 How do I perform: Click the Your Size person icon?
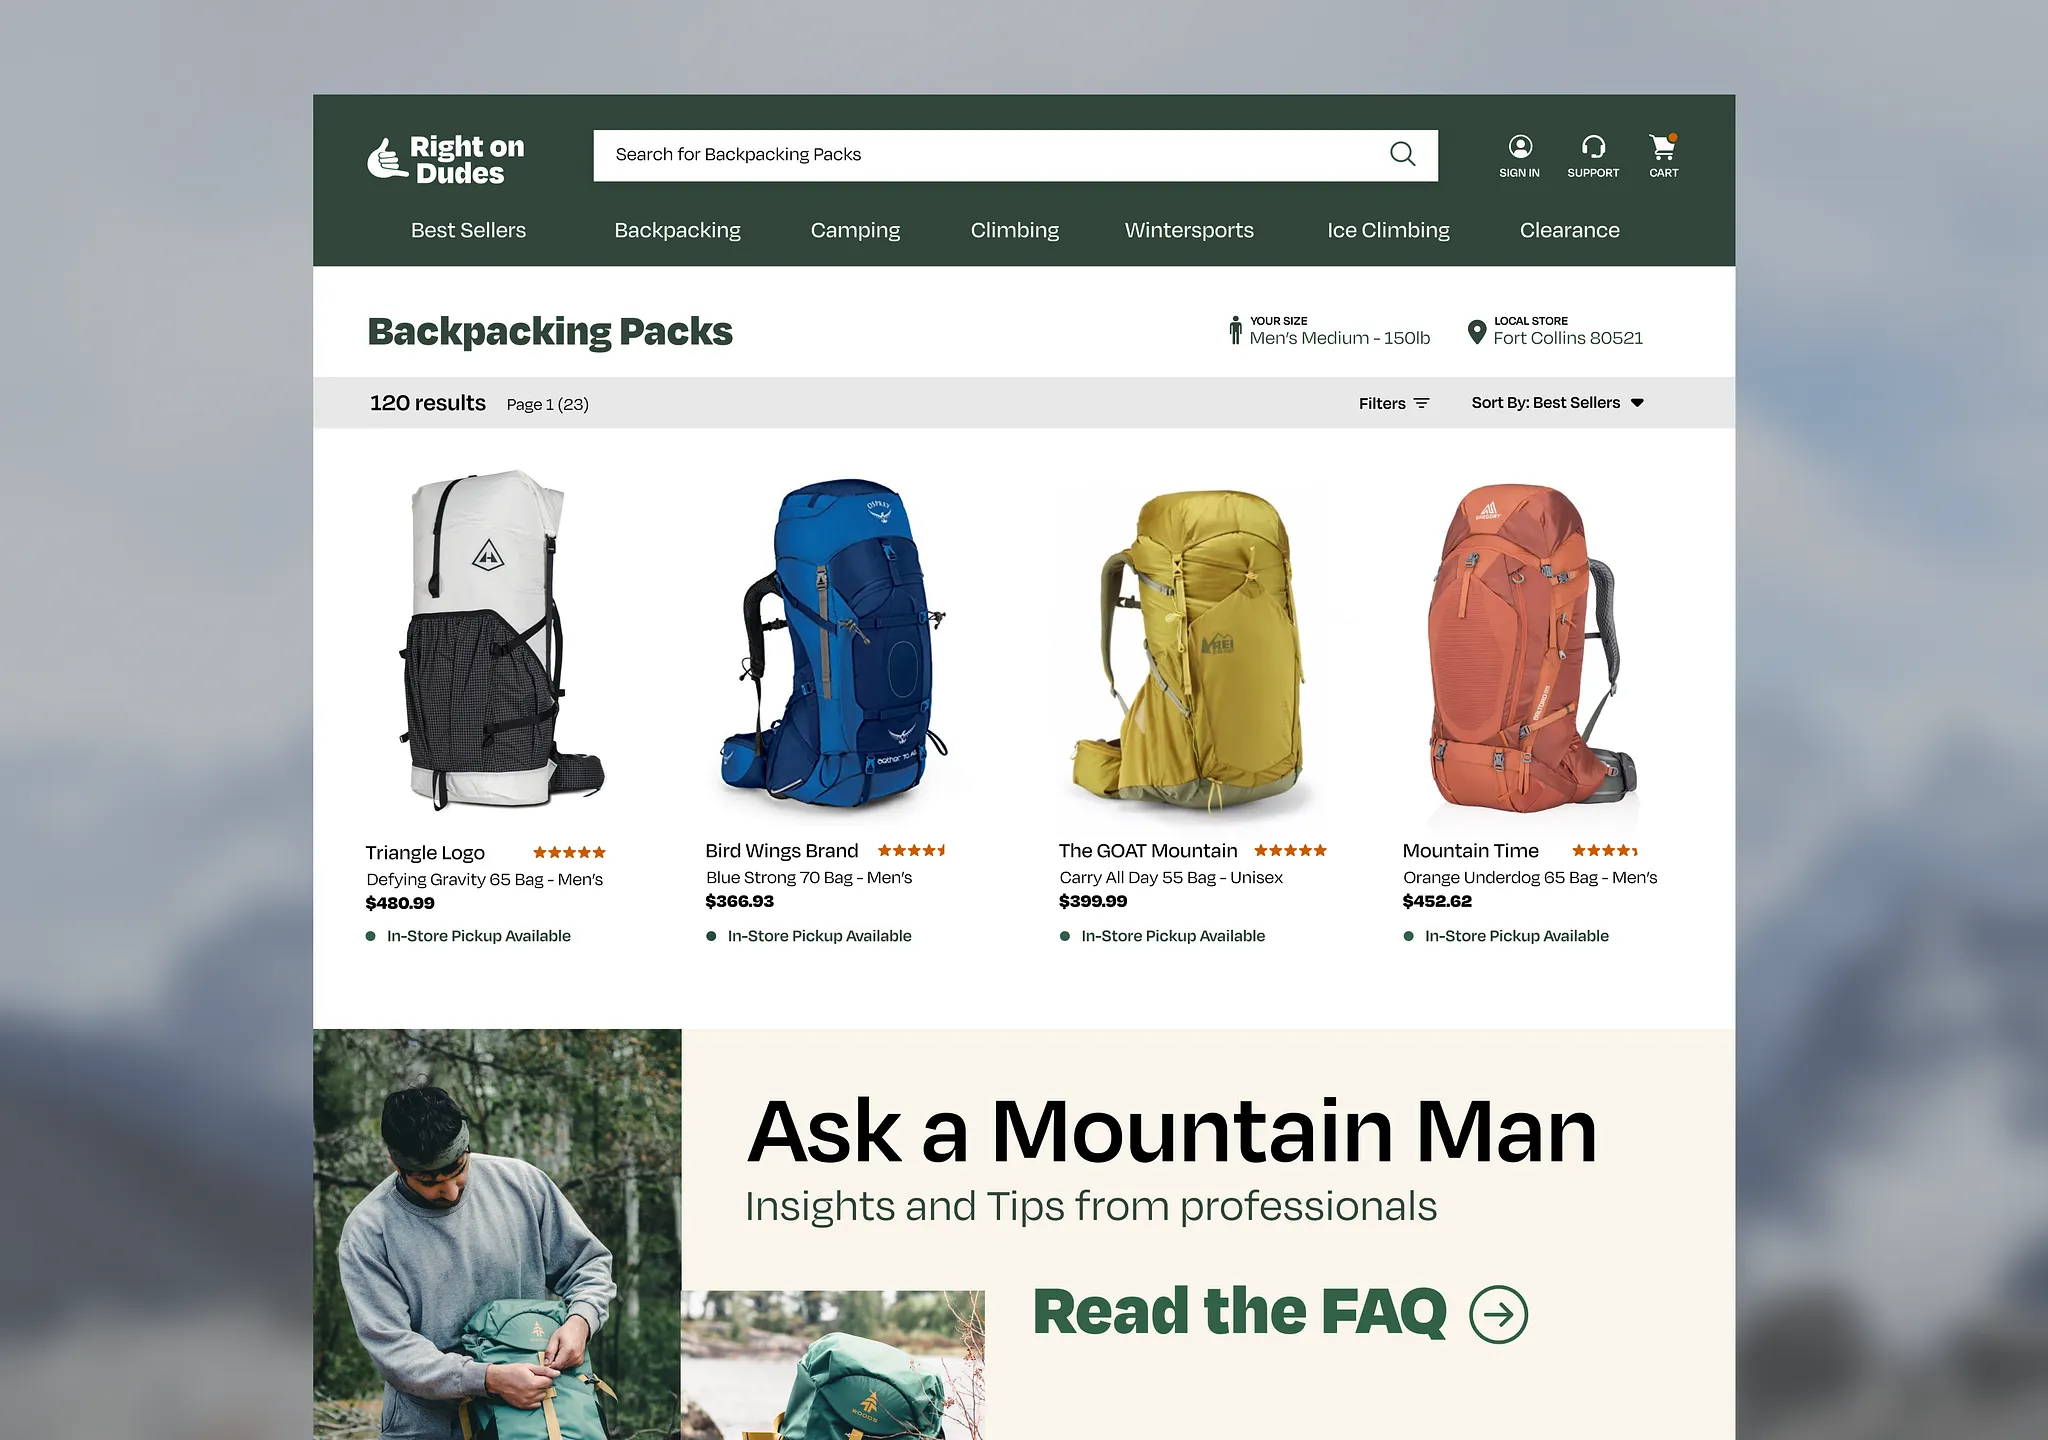coord(1236,330)
